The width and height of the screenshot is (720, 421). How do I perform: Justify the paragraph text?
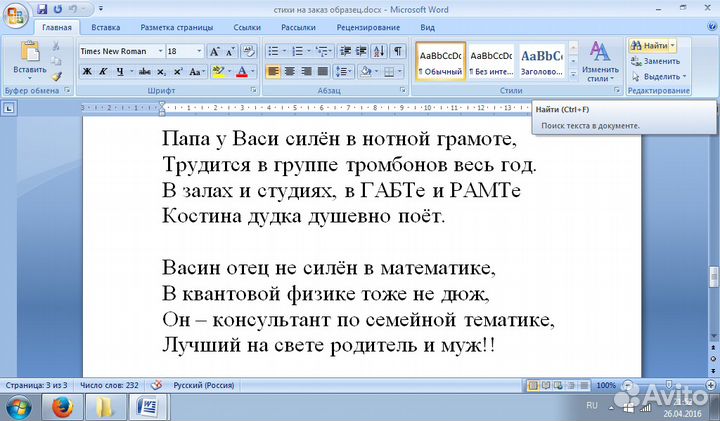[x=323, y=72]
